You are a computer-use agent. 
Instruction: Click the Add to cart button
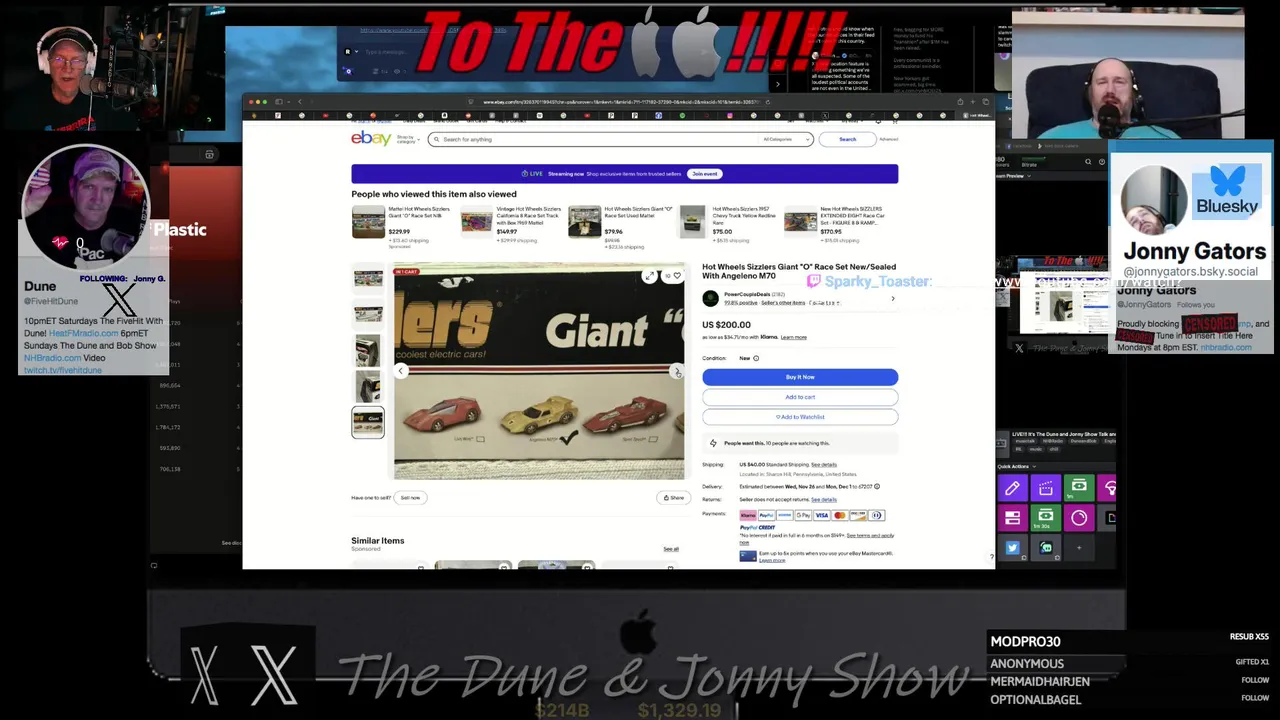coord(800,397)
